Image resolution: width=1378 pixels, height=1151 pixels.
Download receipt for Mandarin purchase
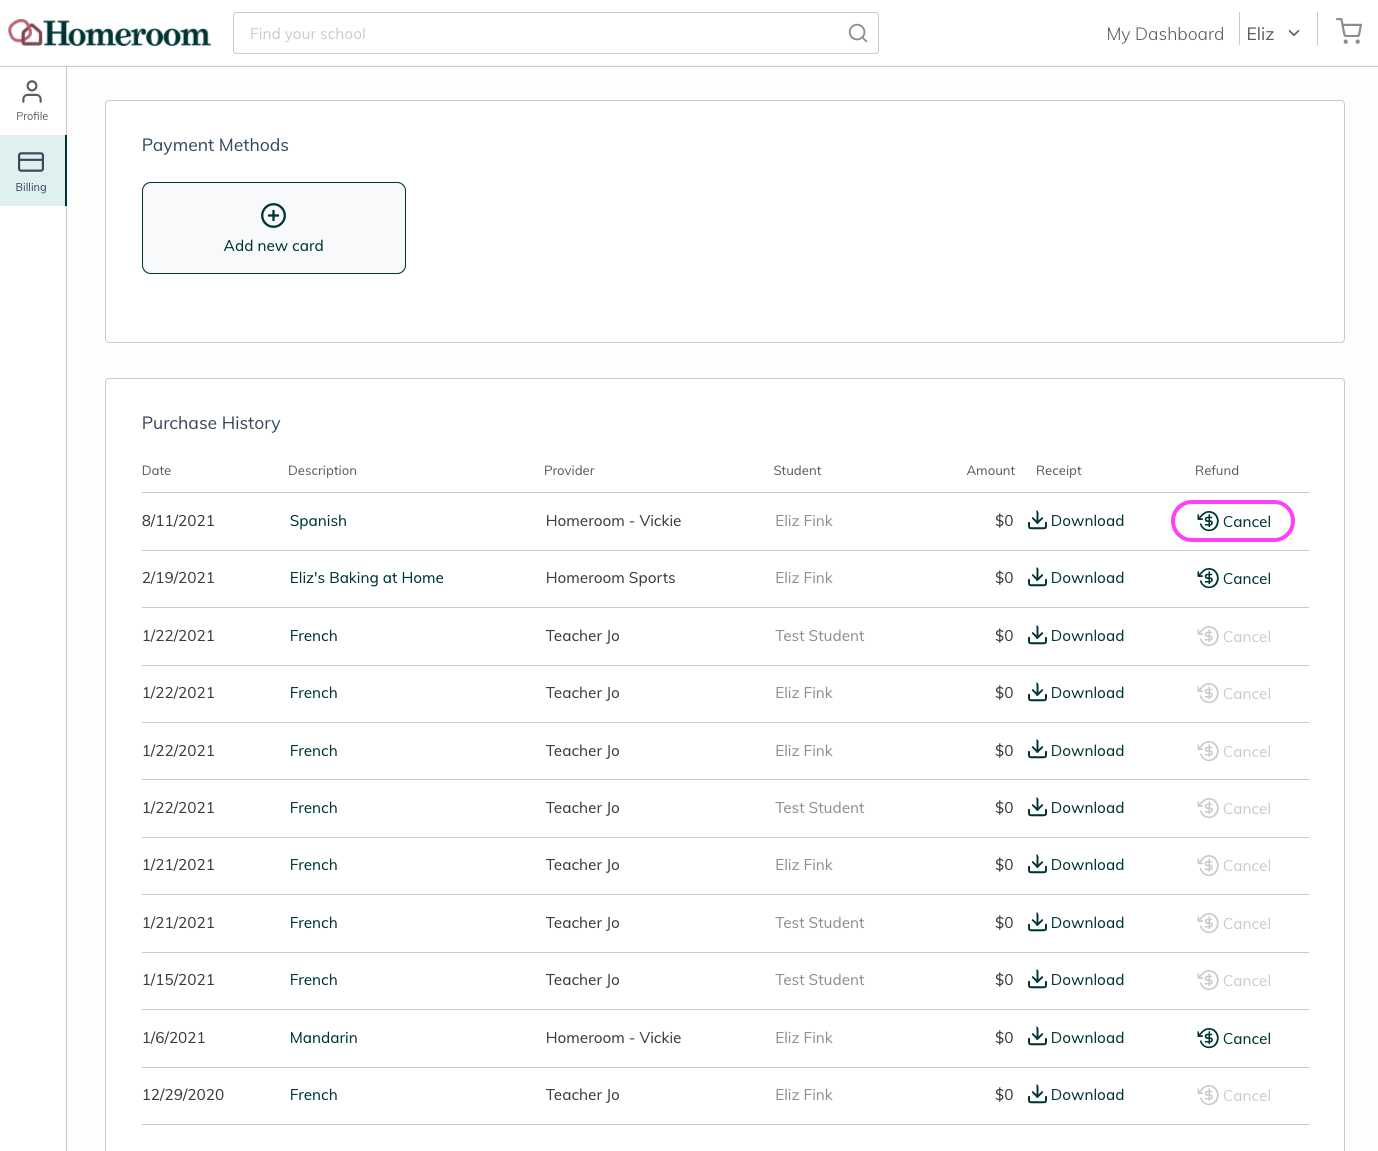pos(1076,1038)
